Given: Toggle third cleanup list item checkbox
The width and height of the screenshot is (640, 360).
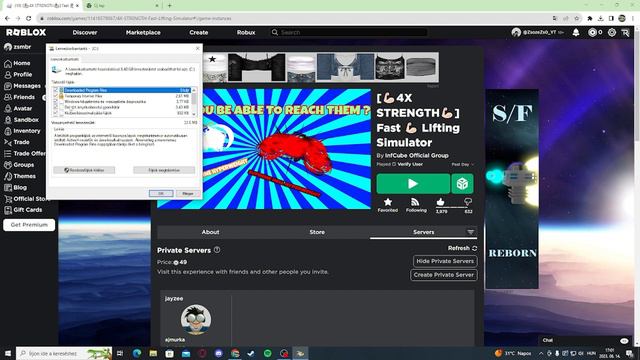Looking at the screenshot, I should click(56, 102).
